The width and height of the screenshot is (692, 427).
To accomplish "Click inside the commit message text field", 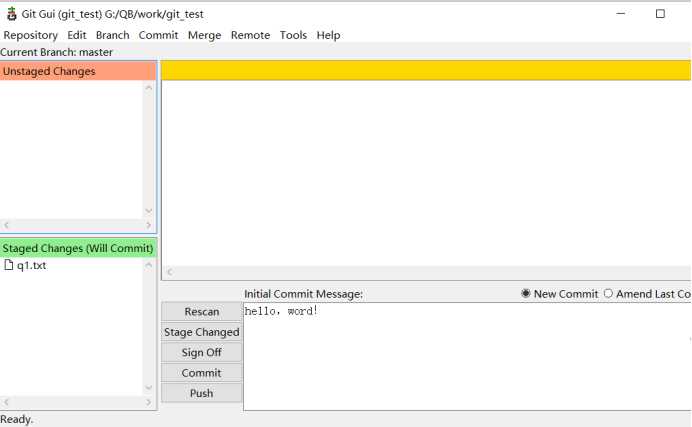I will [467, 356].
